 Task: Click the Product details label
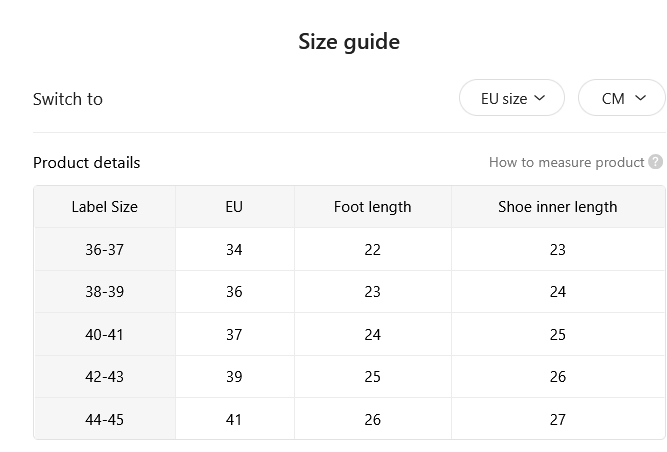[86, 162]
